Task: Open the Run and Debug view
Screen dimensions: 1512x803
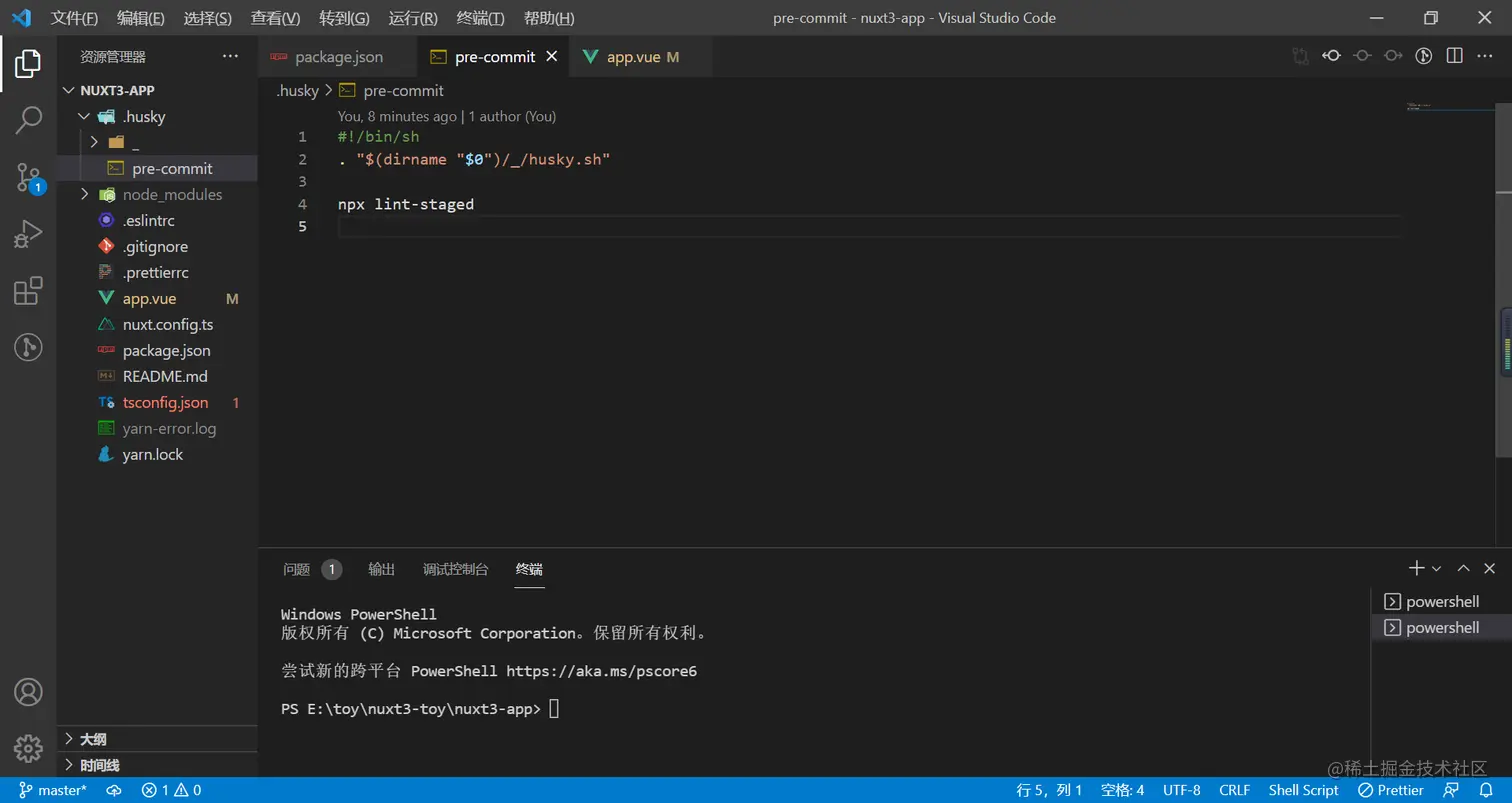Action: tap(28, 235)
